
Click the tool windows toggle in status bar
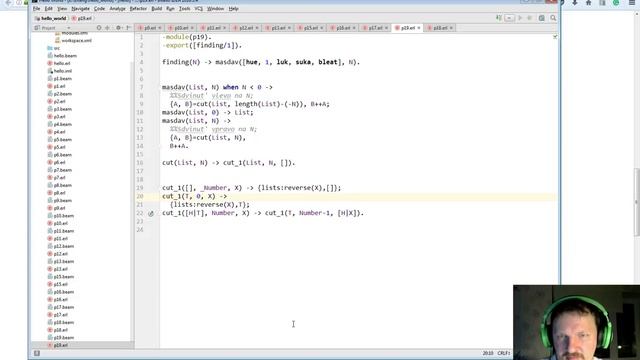click(x=37, y=353)
